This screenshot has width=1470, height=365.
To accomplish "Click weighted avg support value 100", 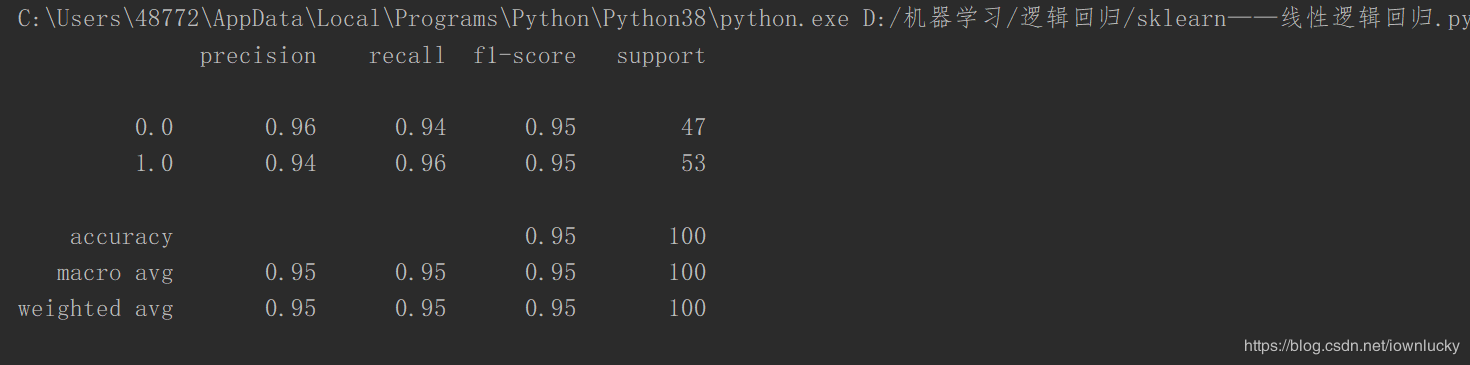I will pos(688,309).
